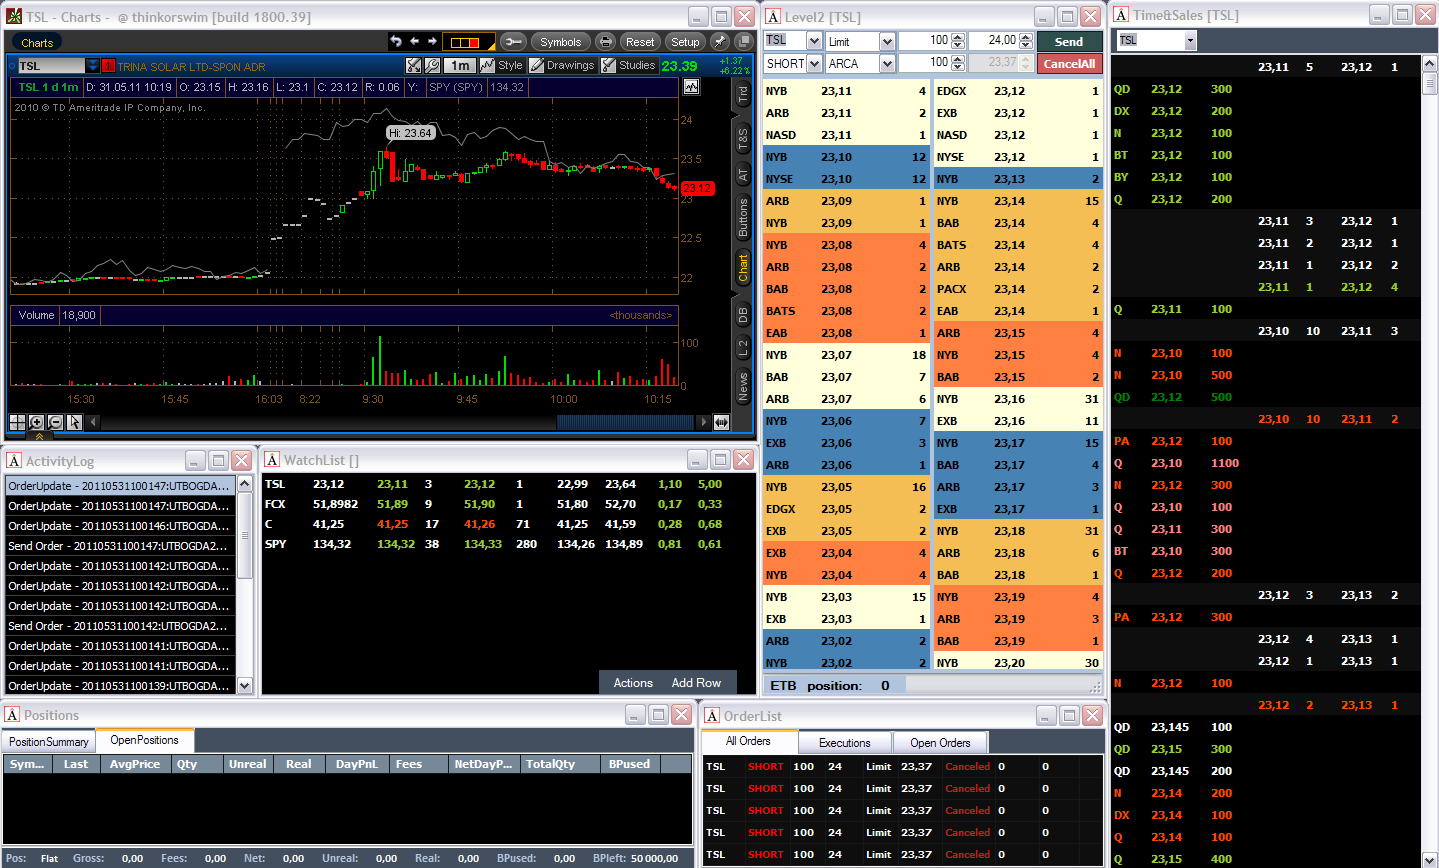Select All Orders tab

click(749, 741)
